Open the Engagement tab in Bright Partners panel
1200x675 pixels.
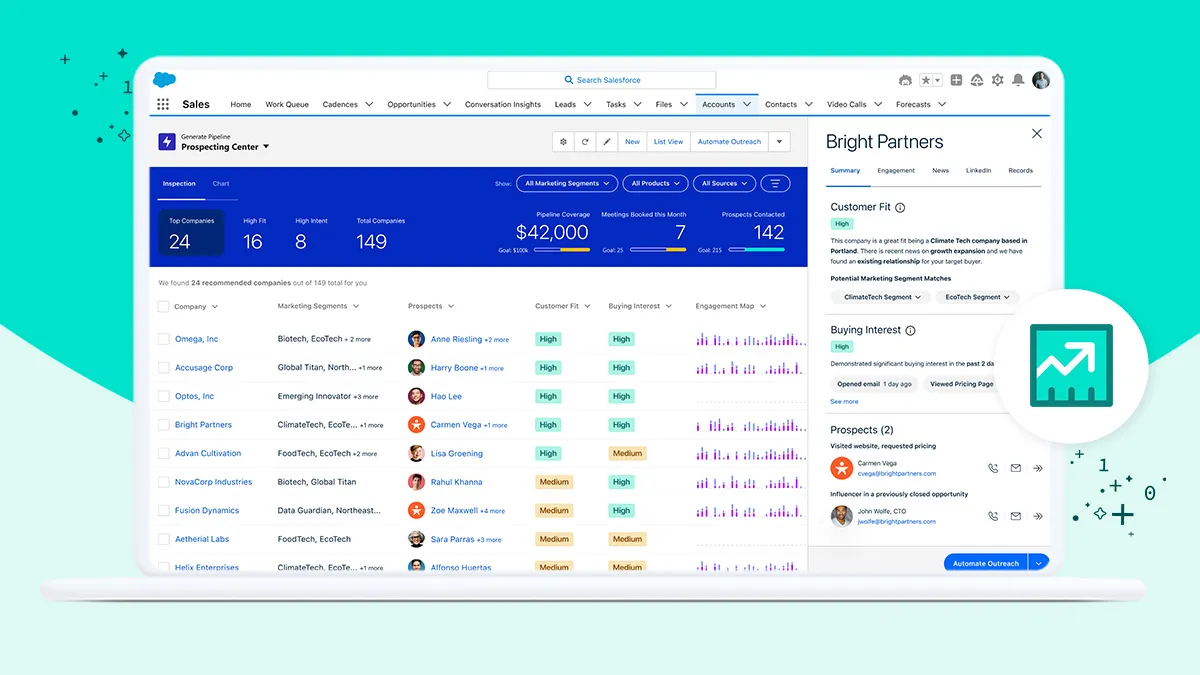coord(896,170)
